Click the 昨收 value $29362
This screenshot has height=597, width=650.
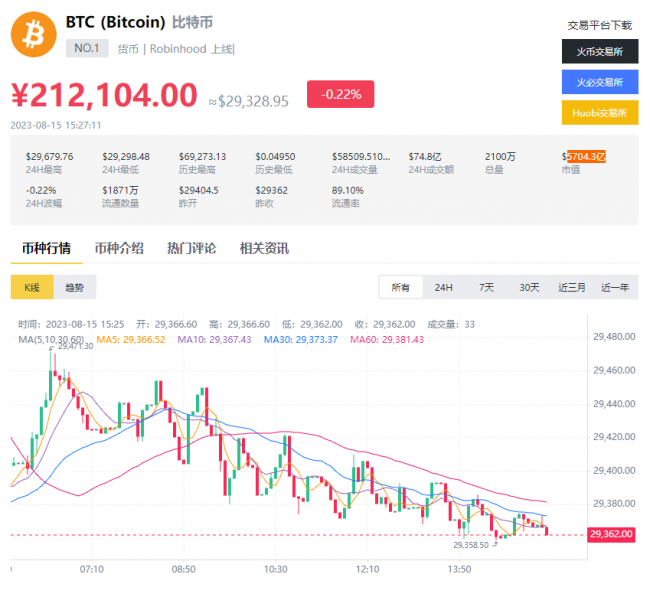point(272,190)
